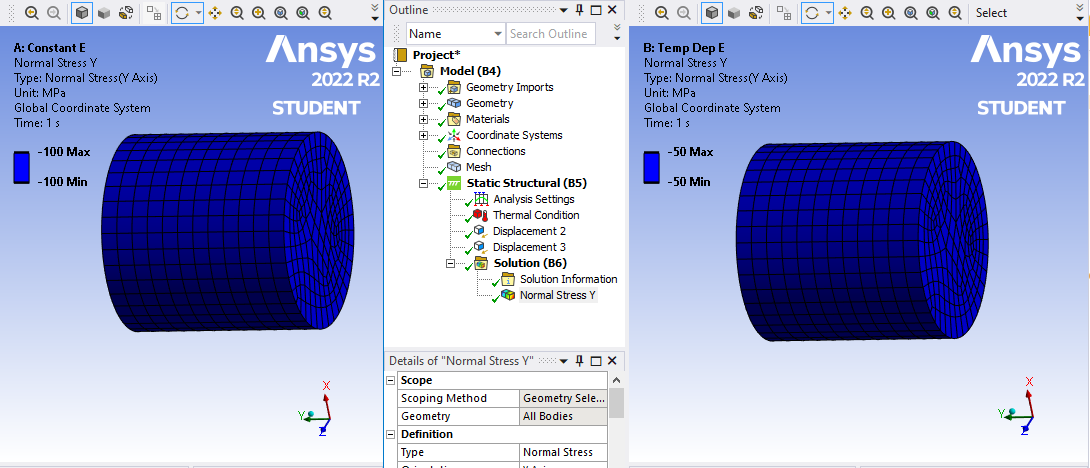Toggle Shaded Exterior and Edges in Constant E toolbar
The width and height of the screenshot is (1090, 468).
(82, 13)
